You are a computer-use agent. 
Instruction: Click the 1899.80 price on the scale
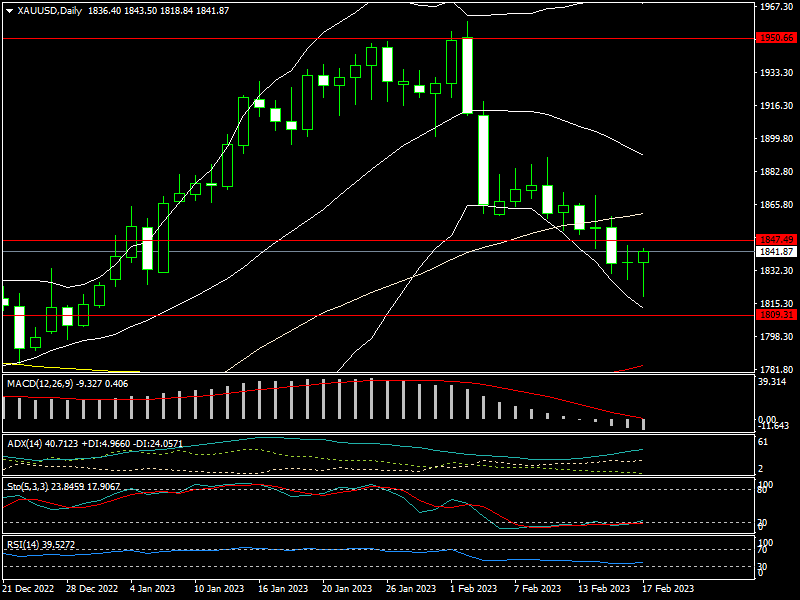pos(777,139)
